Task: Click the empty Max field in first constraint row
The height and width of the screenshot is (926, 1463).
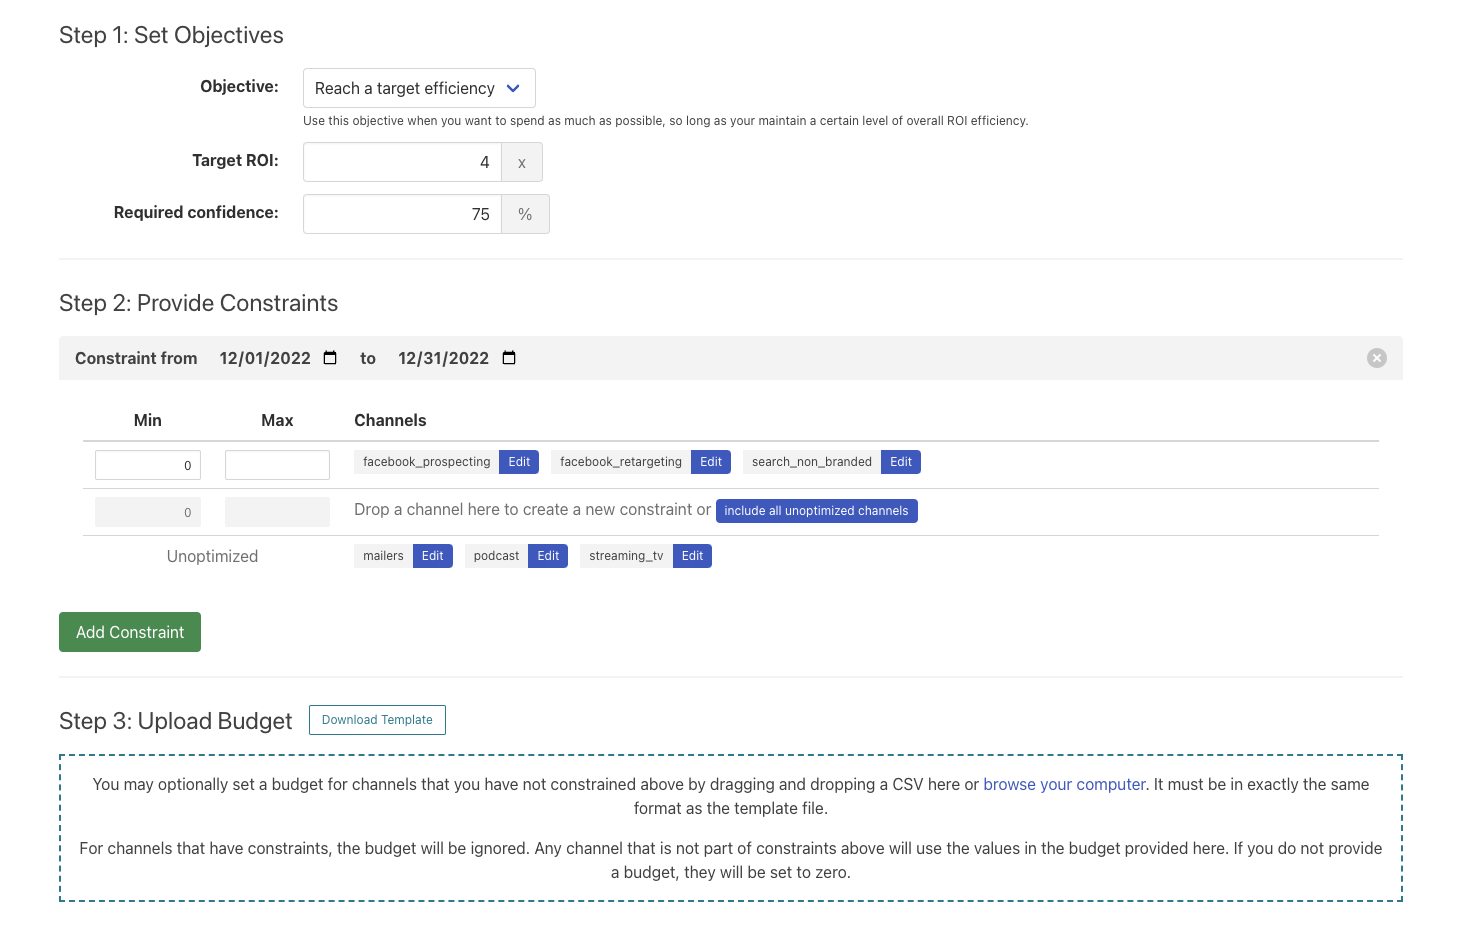Action: pyautogui.click(x=277, y=465)
